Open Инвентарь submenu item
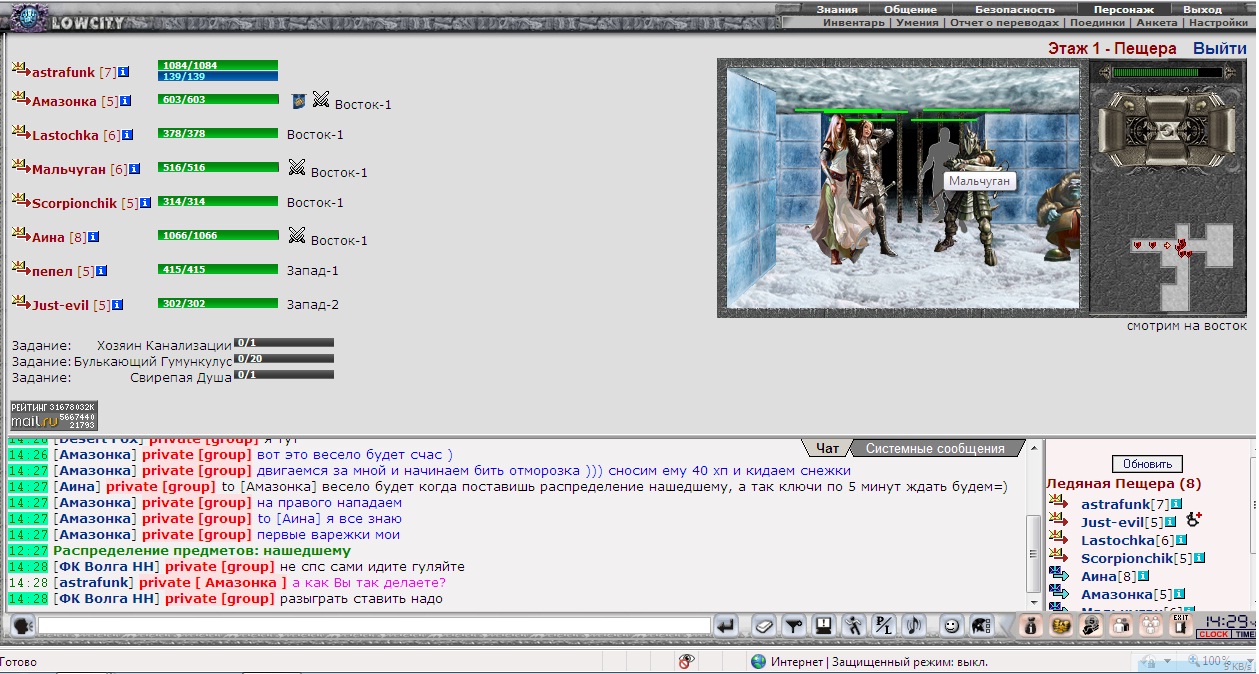Image resolution: width=1259 pixels, height=674 pixels. click(854, 22)
